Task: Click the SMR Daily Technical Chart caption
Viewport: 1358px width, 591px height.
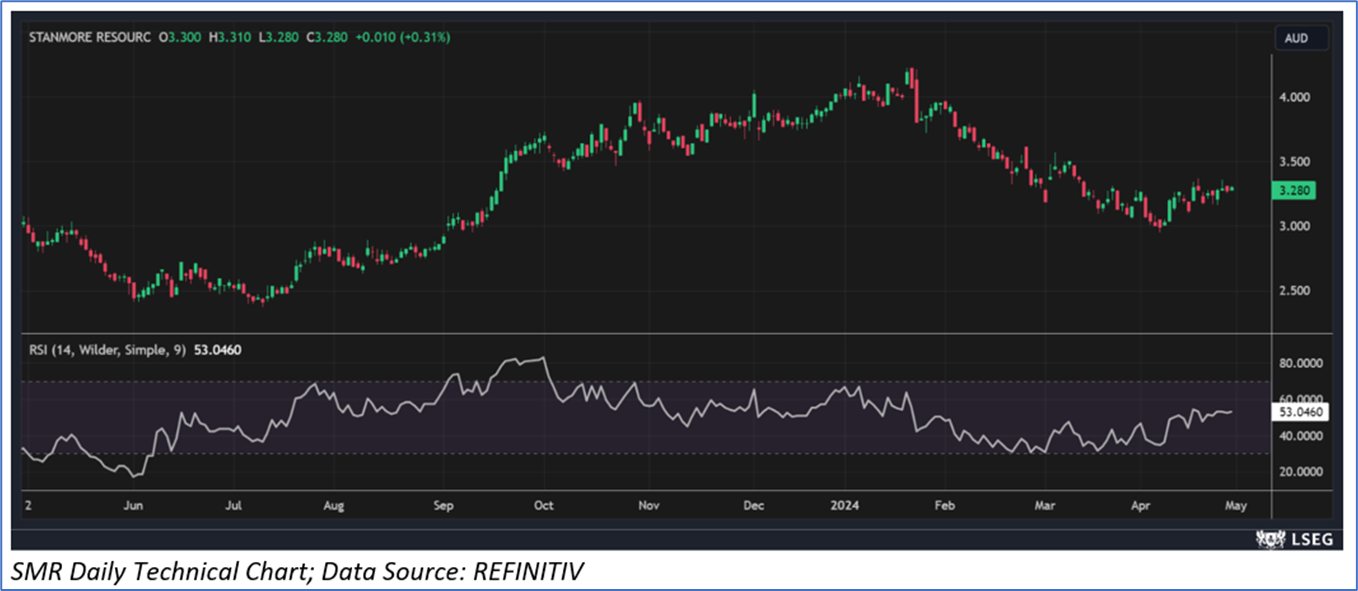Action: point(298,572)
